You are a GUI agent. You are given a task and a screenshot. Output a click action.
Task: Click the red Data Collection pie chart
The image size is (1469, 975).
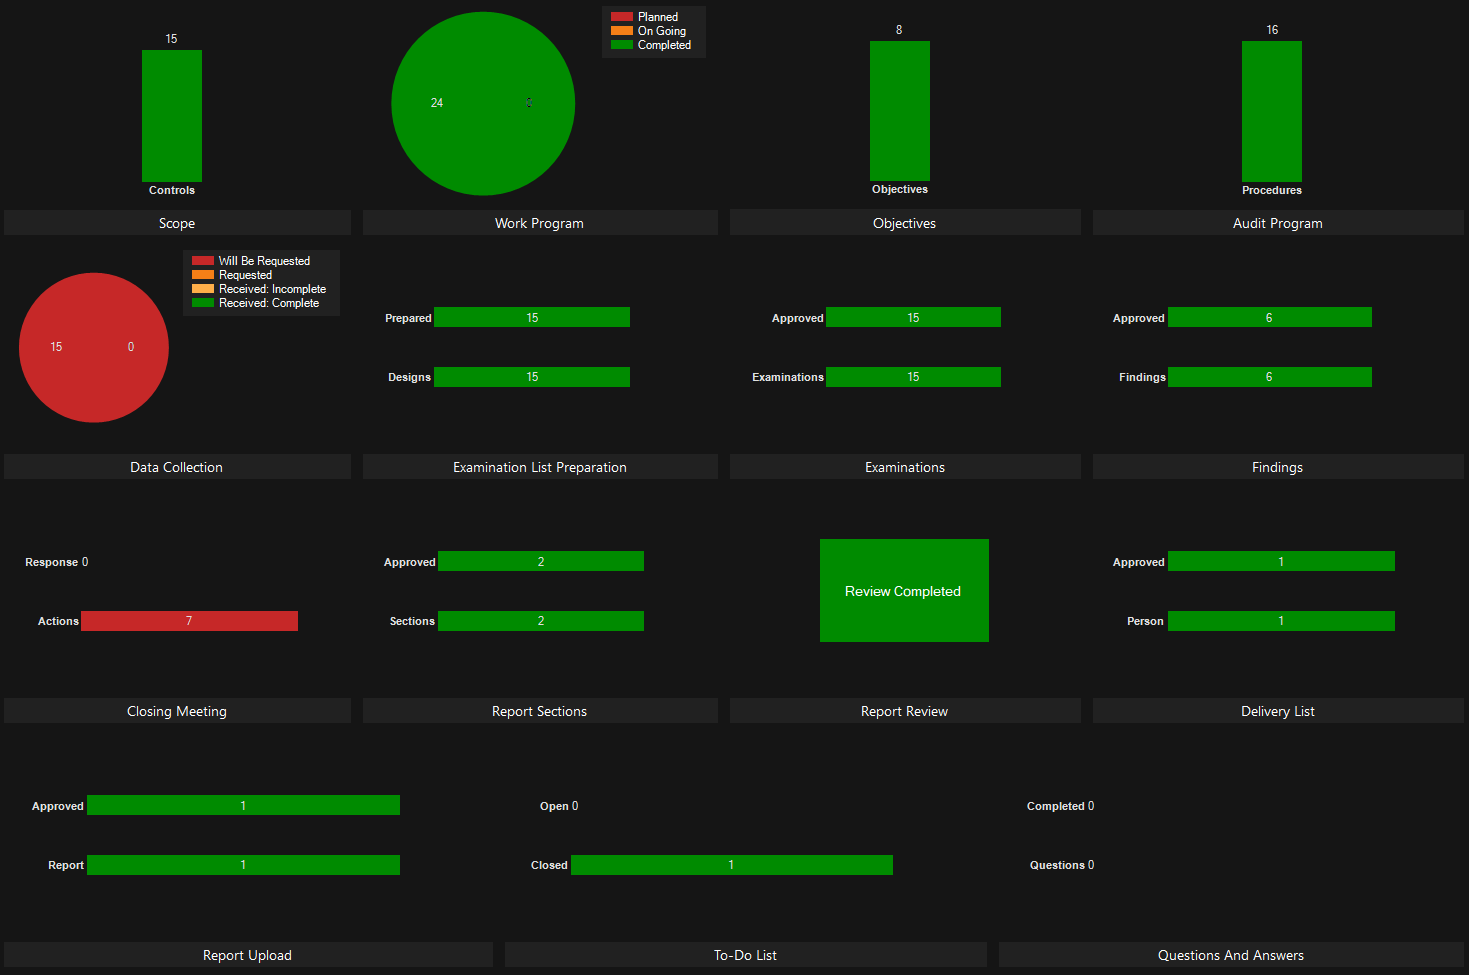tap(94, 347)
